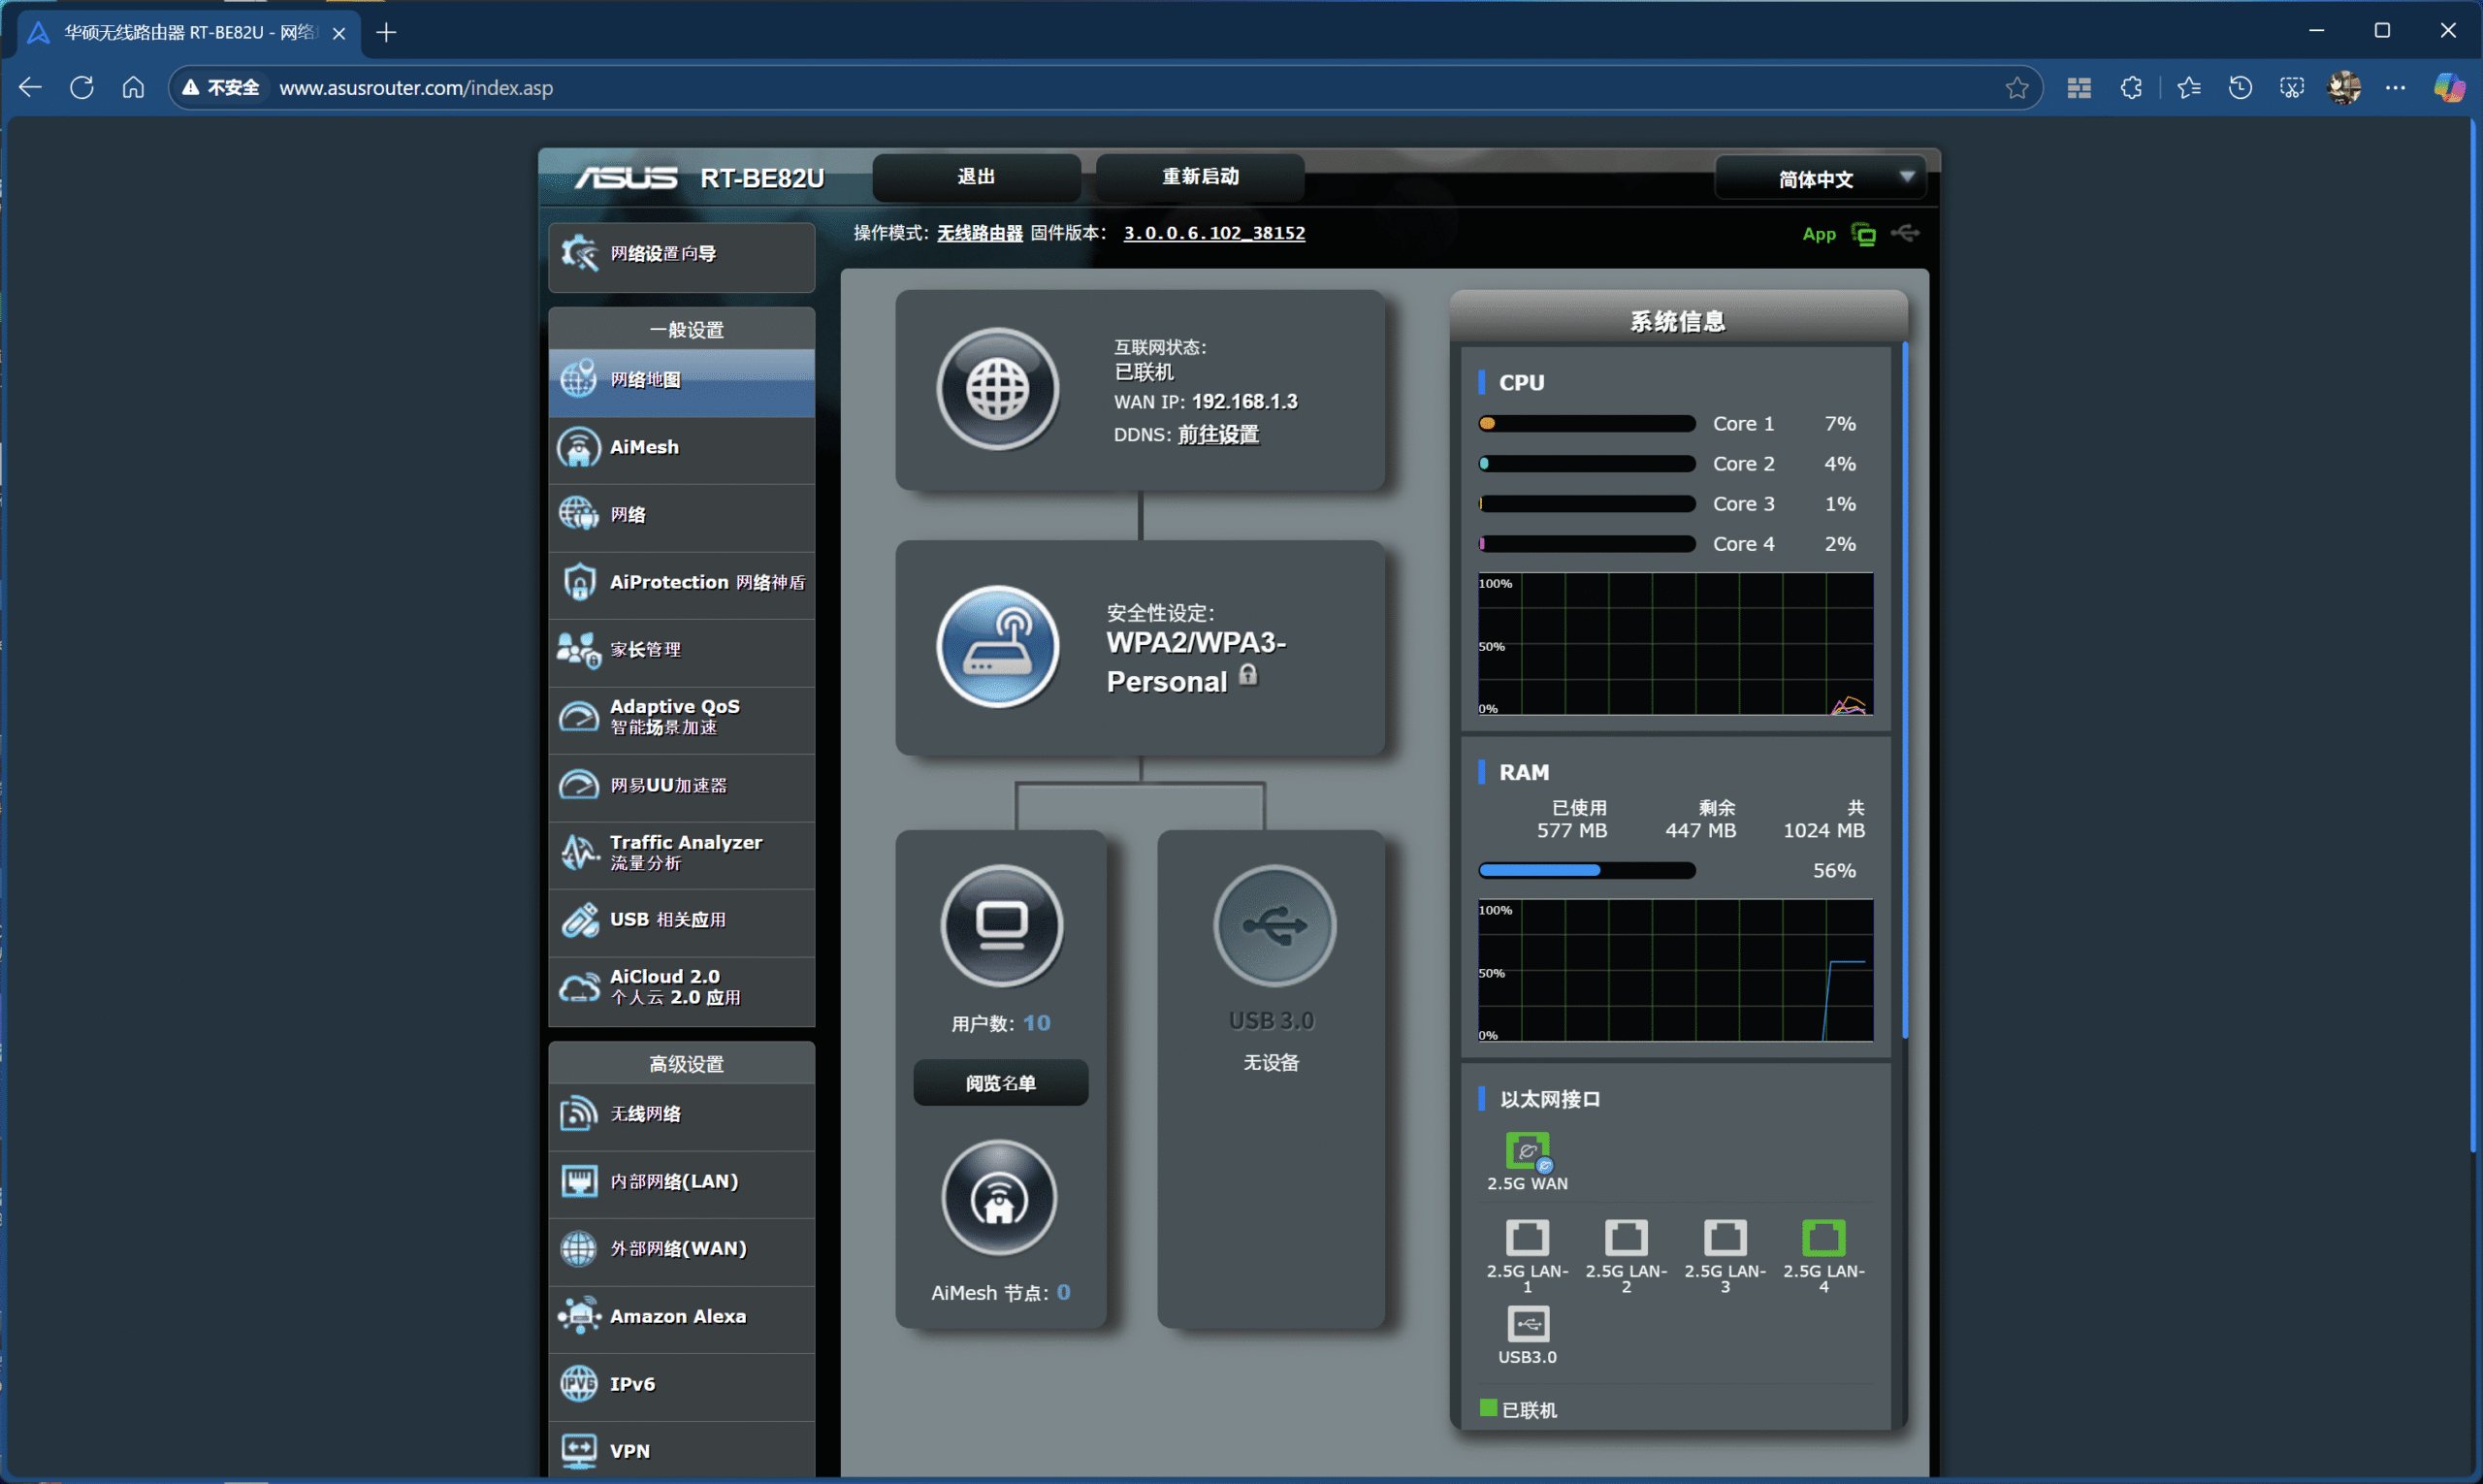The image size is (2483, 1484).
Task: Click the WPA2/WPA3-Personal security text
Action: (1196, 662)
